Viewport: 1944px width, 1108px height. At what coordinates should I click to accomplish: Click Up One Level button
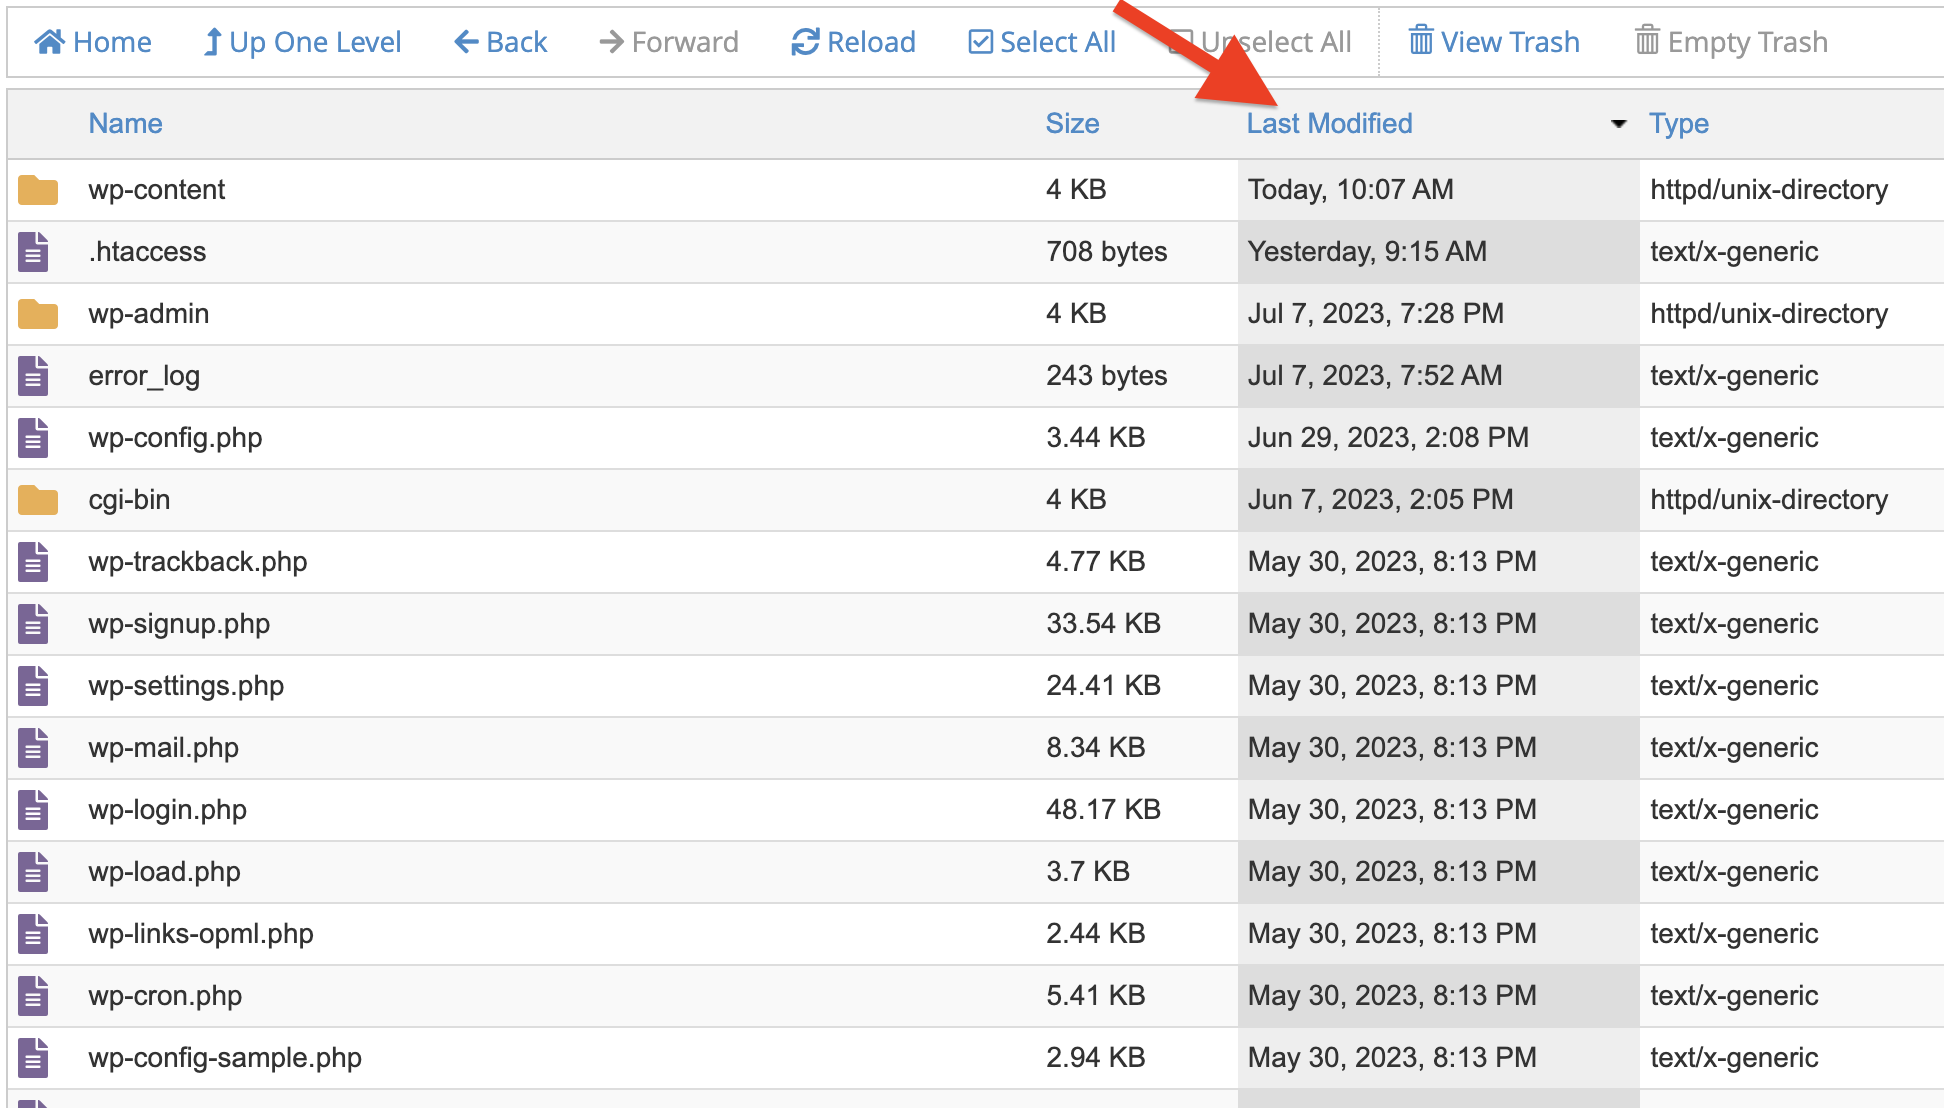[x=302, y=42]
